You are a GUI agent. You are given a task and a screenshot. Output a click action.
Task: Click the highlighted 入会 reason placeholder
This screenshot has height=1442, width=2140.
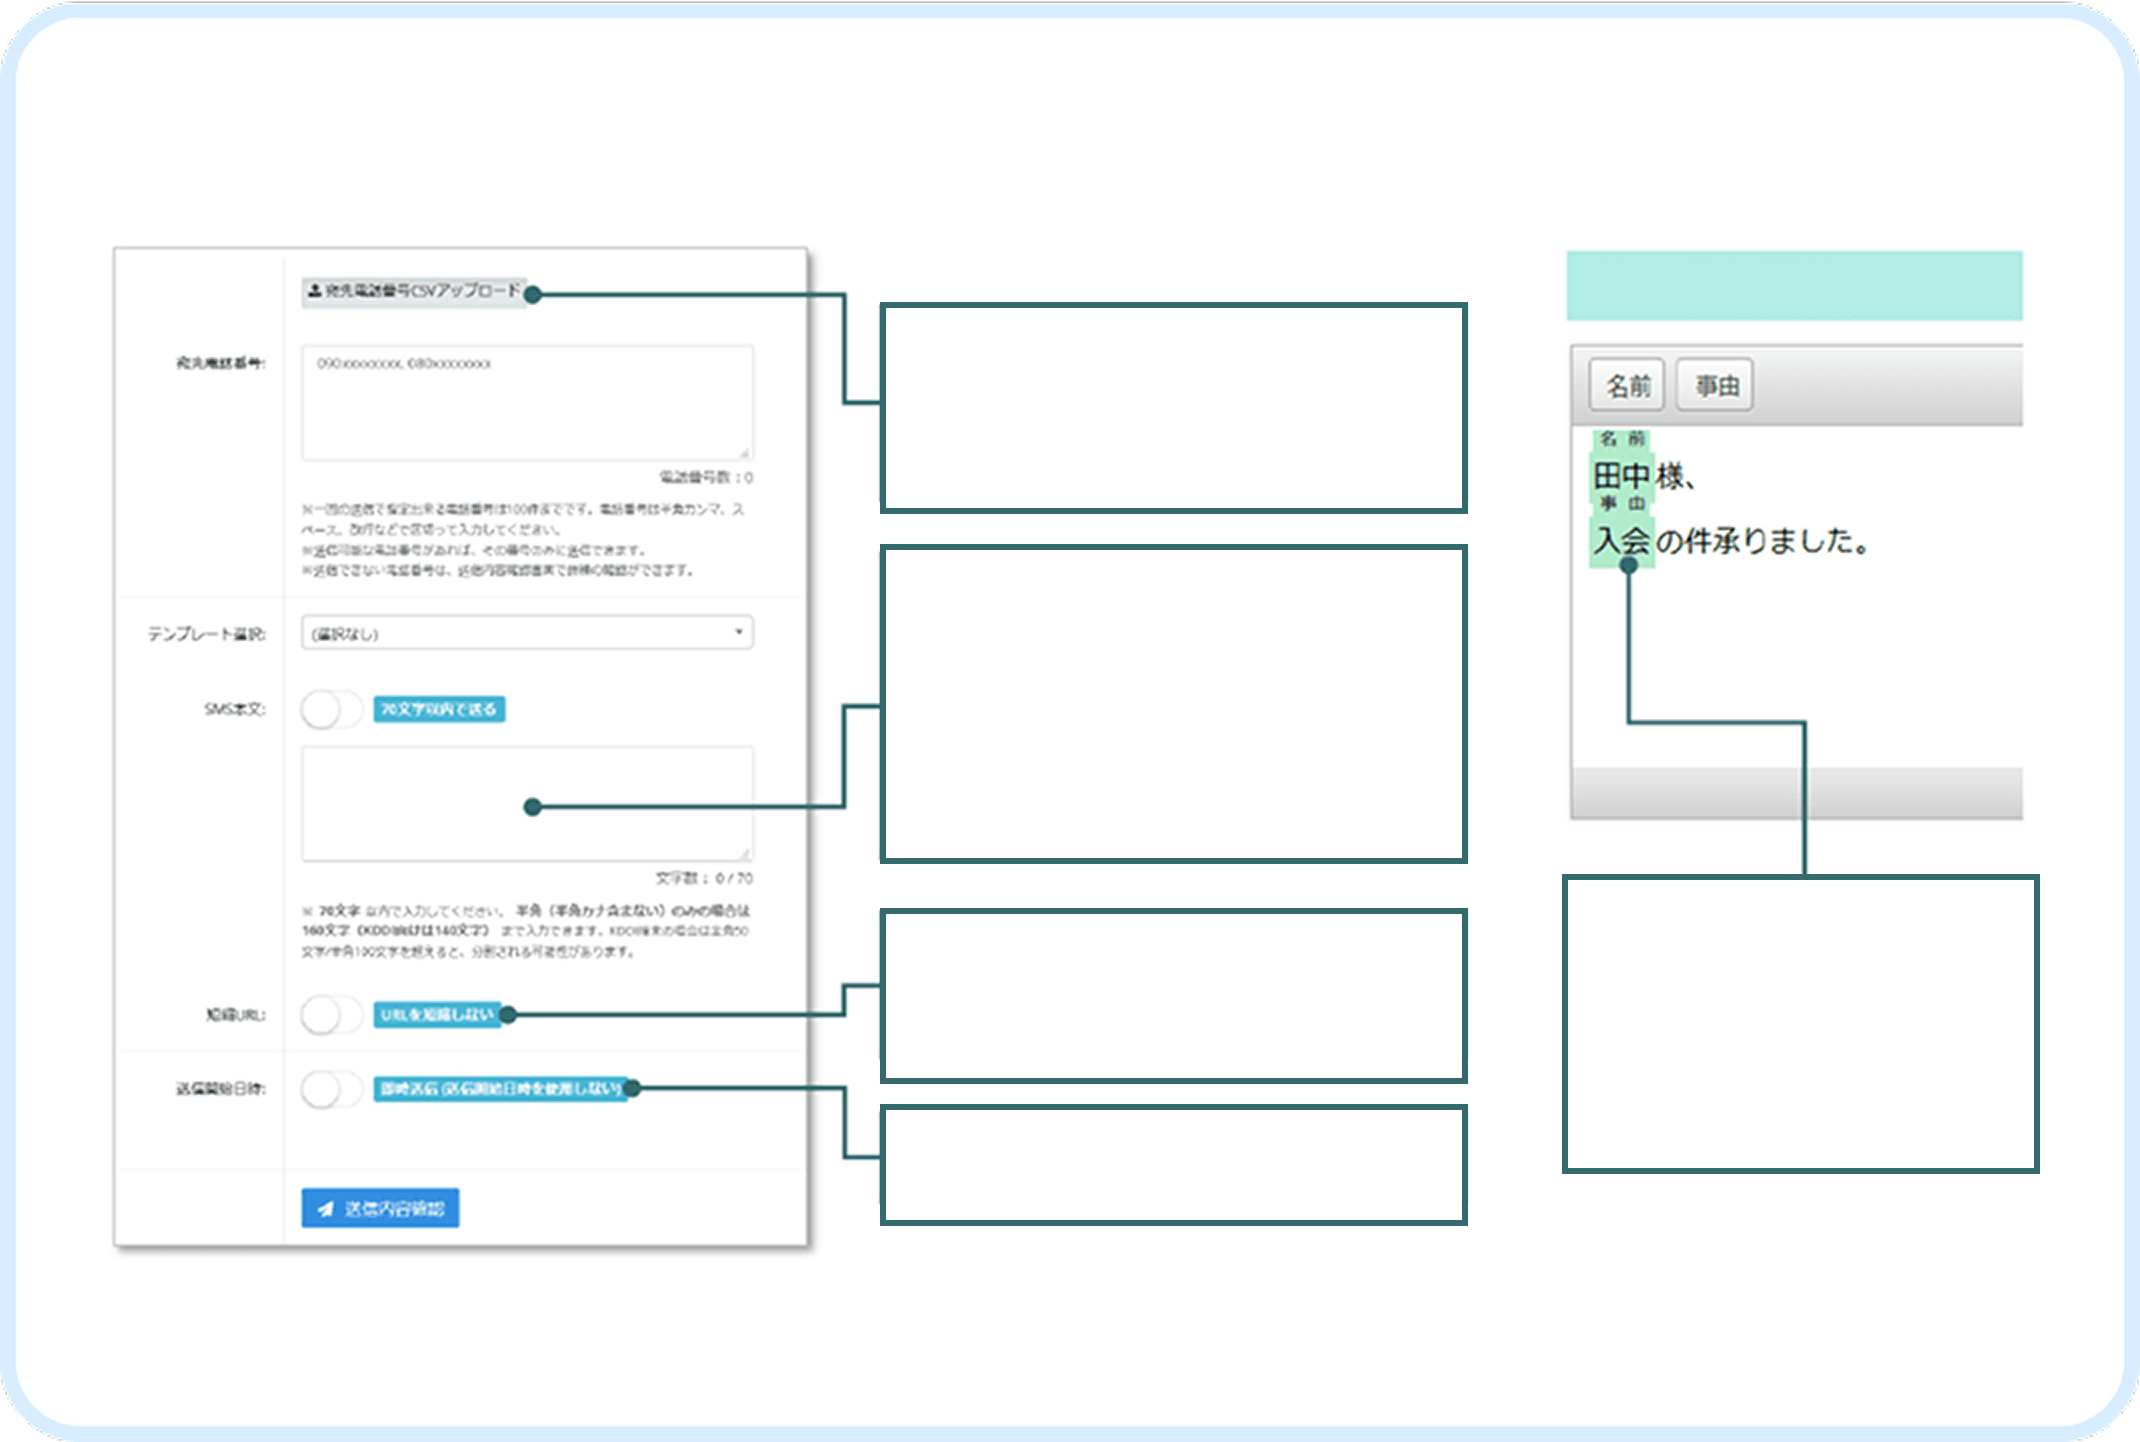point(1622,541)
